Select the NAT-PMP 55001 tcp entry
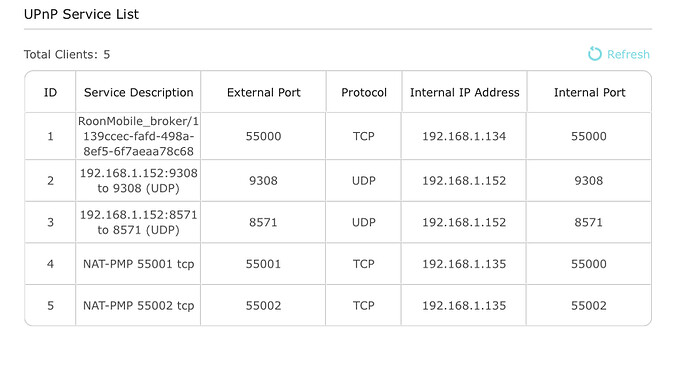The height and width of the screenshot is (365, 690). point(139,264)
